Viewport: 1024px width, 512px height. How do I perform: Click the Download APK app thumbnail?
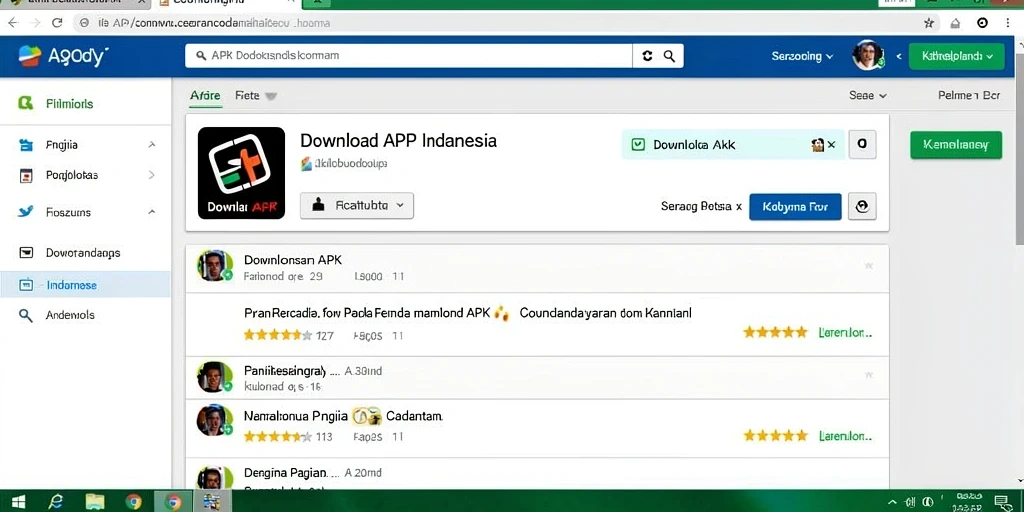(241, 173)
